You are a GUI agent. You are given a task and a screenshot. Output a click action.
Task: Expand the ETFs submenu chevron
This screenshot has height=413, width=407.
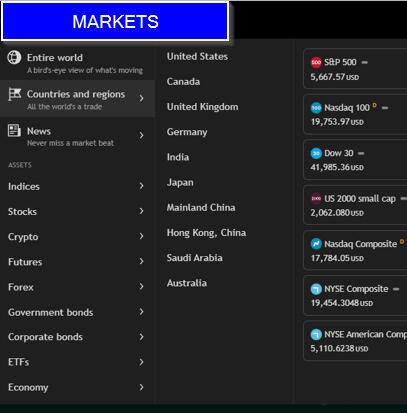pos(141,362)
